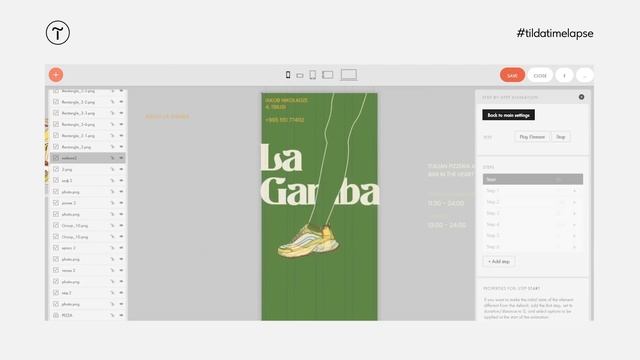
Task: Close the step-by-step animation panel
Action: pos(581,97)
